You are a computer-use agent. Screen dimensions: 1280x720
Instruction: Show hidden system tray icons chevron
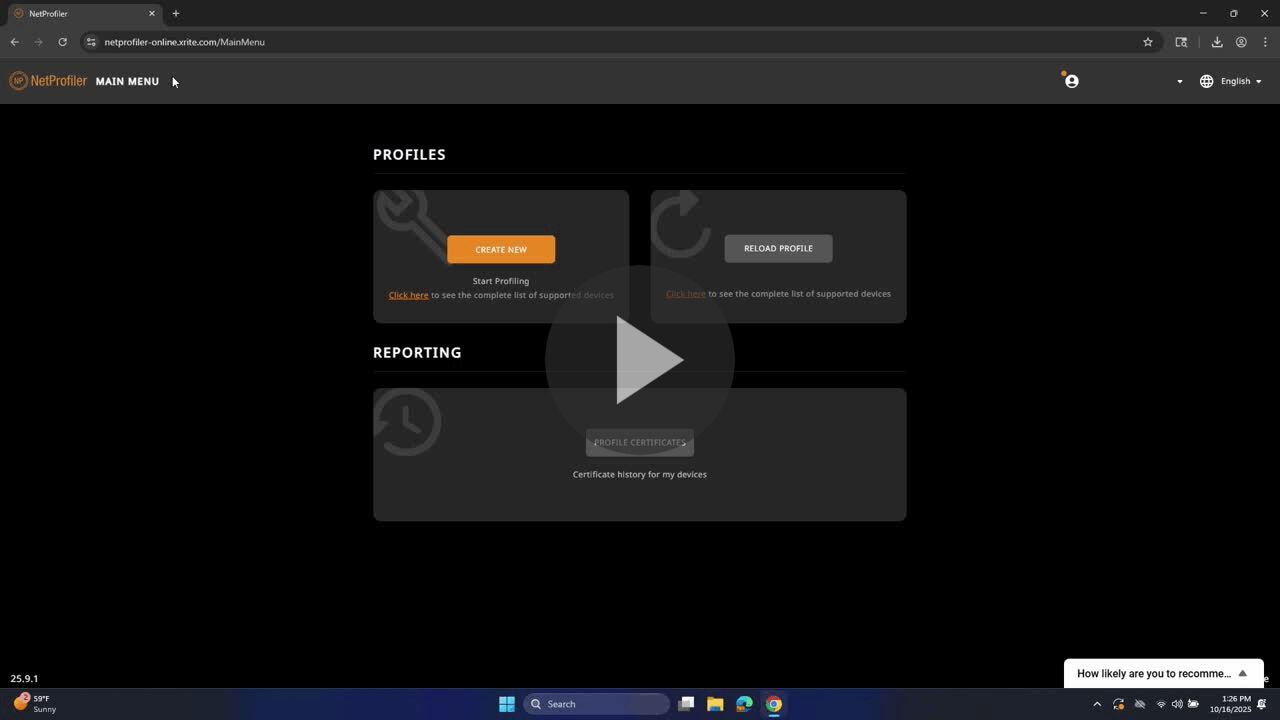[1097, 704]
